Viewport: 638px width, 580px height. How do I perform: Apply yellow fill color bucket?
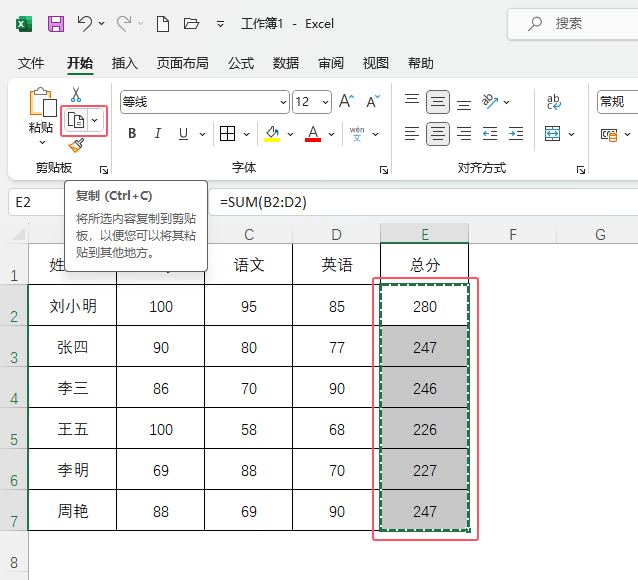click(x=272, y=134)
